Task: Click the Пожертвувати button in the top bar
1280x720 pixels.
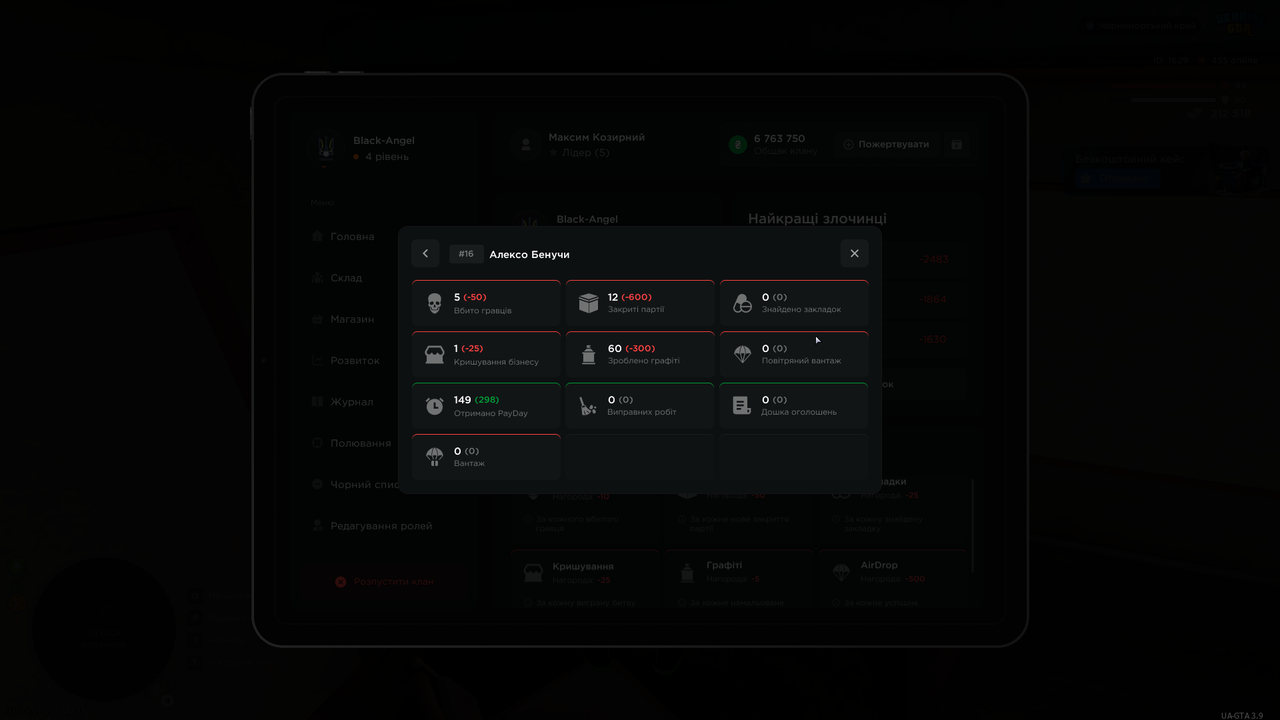Action: [886, 145]
